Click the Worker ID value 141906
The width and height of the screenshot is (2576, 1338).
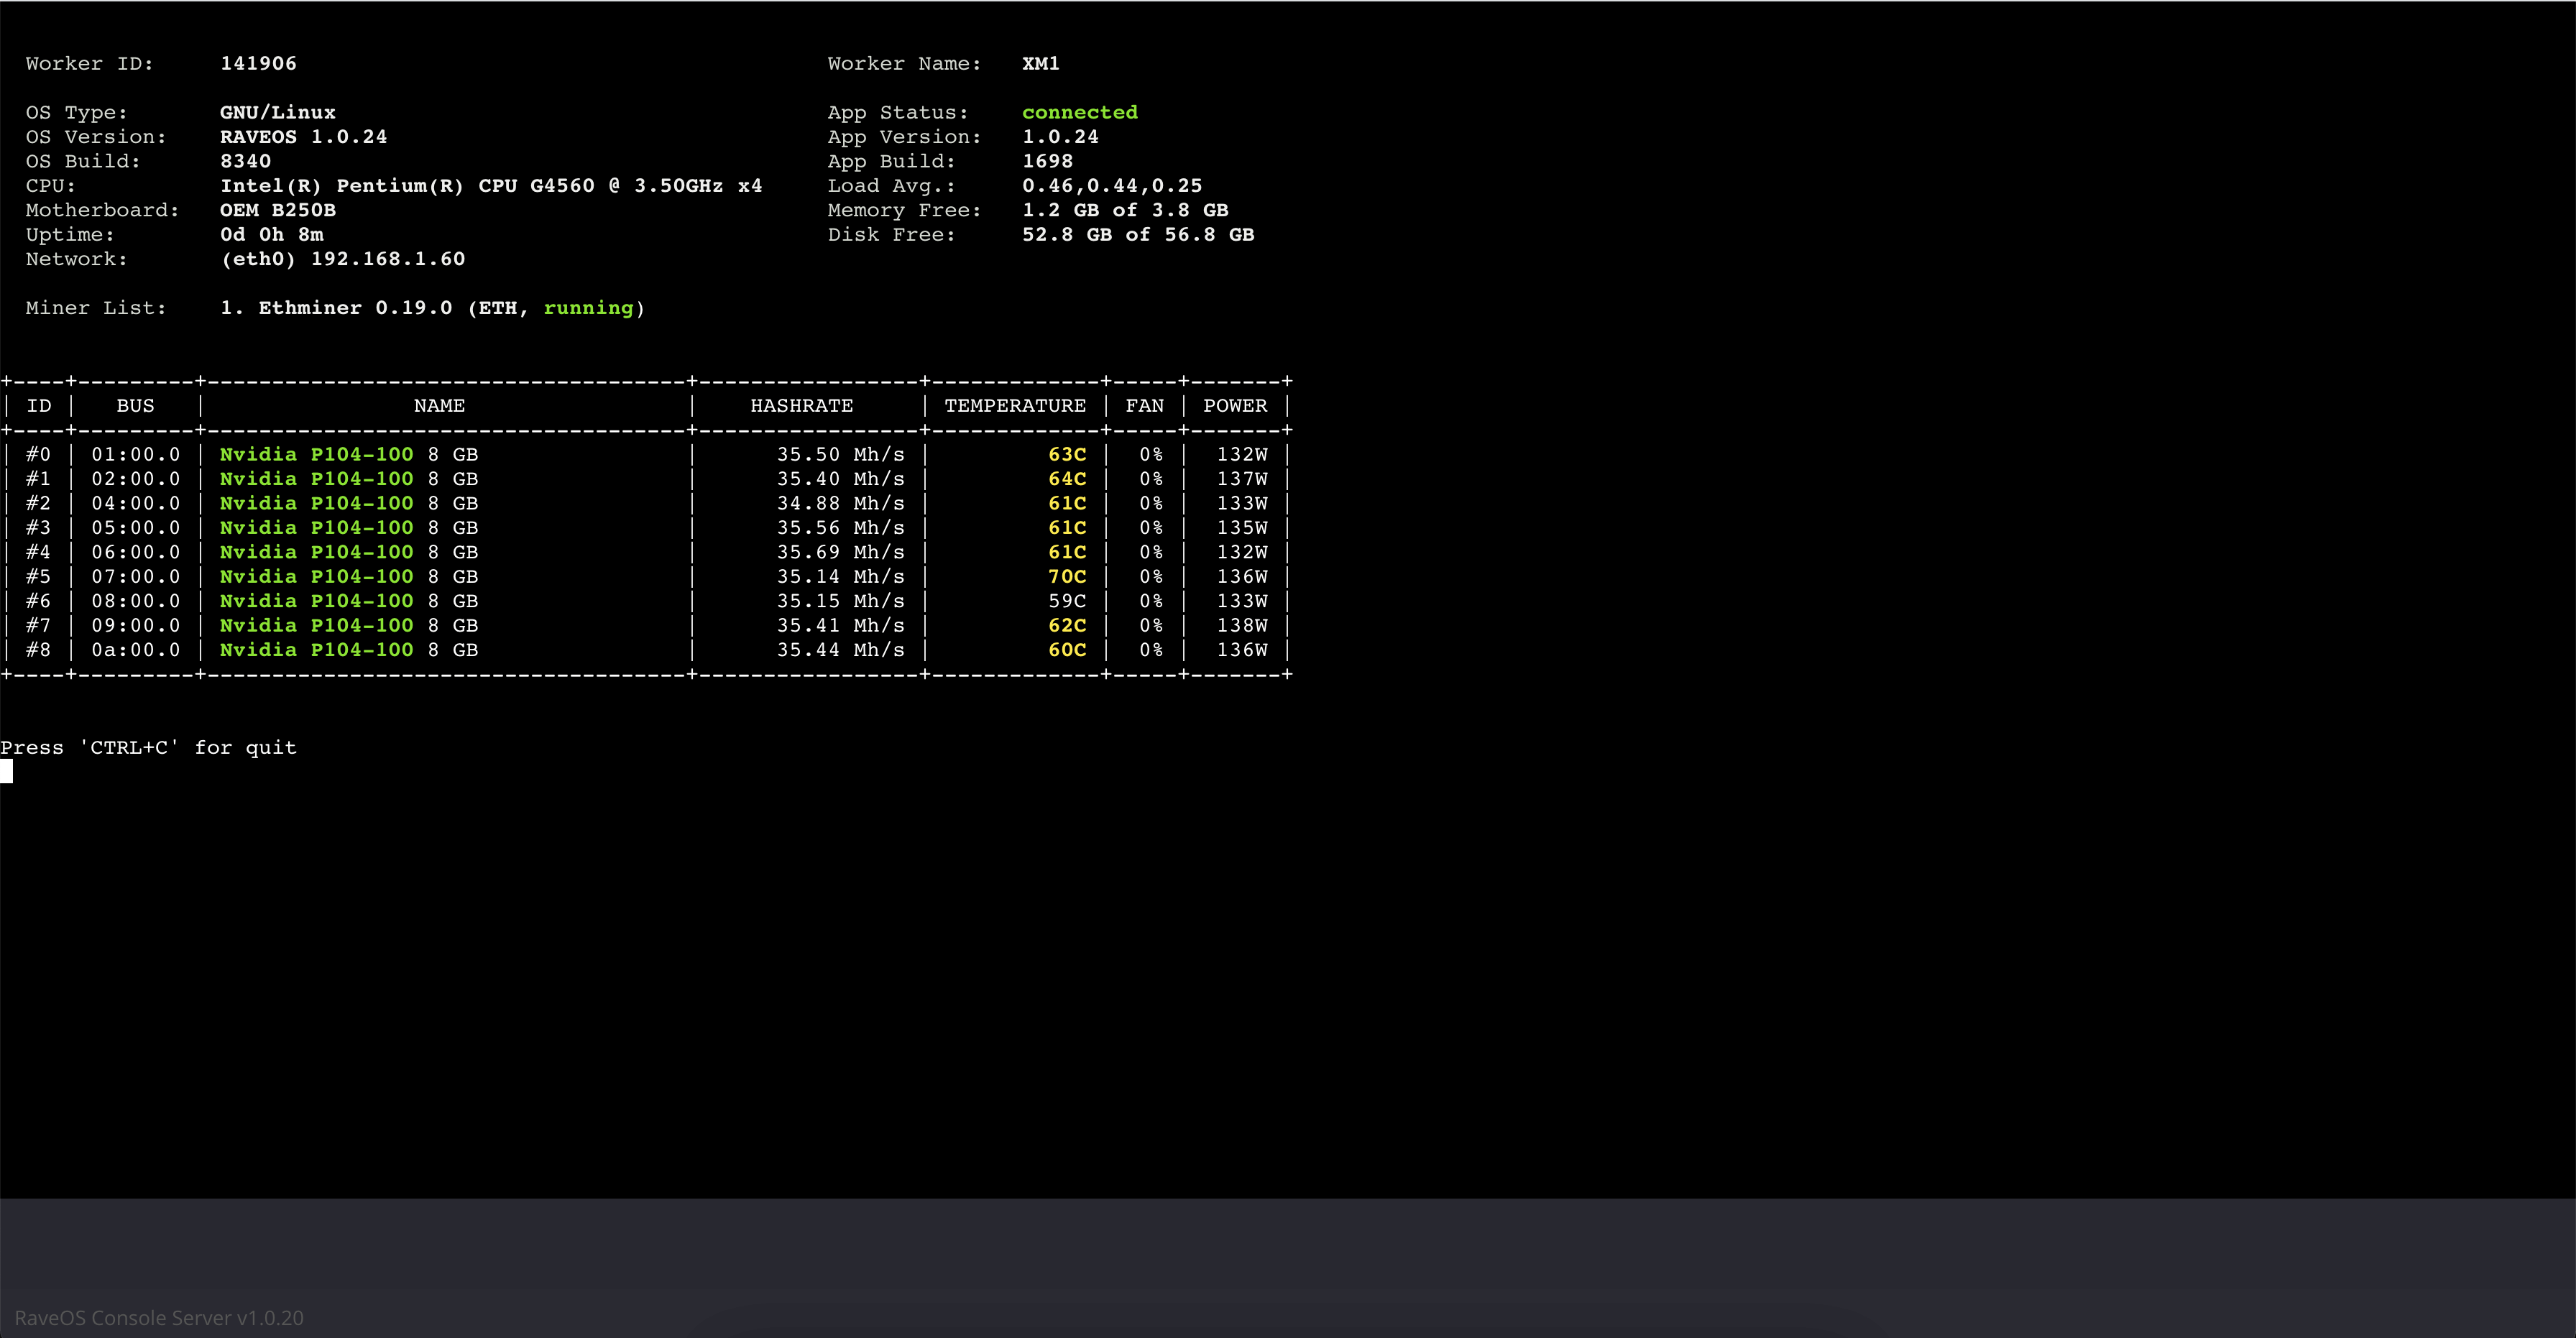coord(258,63)
